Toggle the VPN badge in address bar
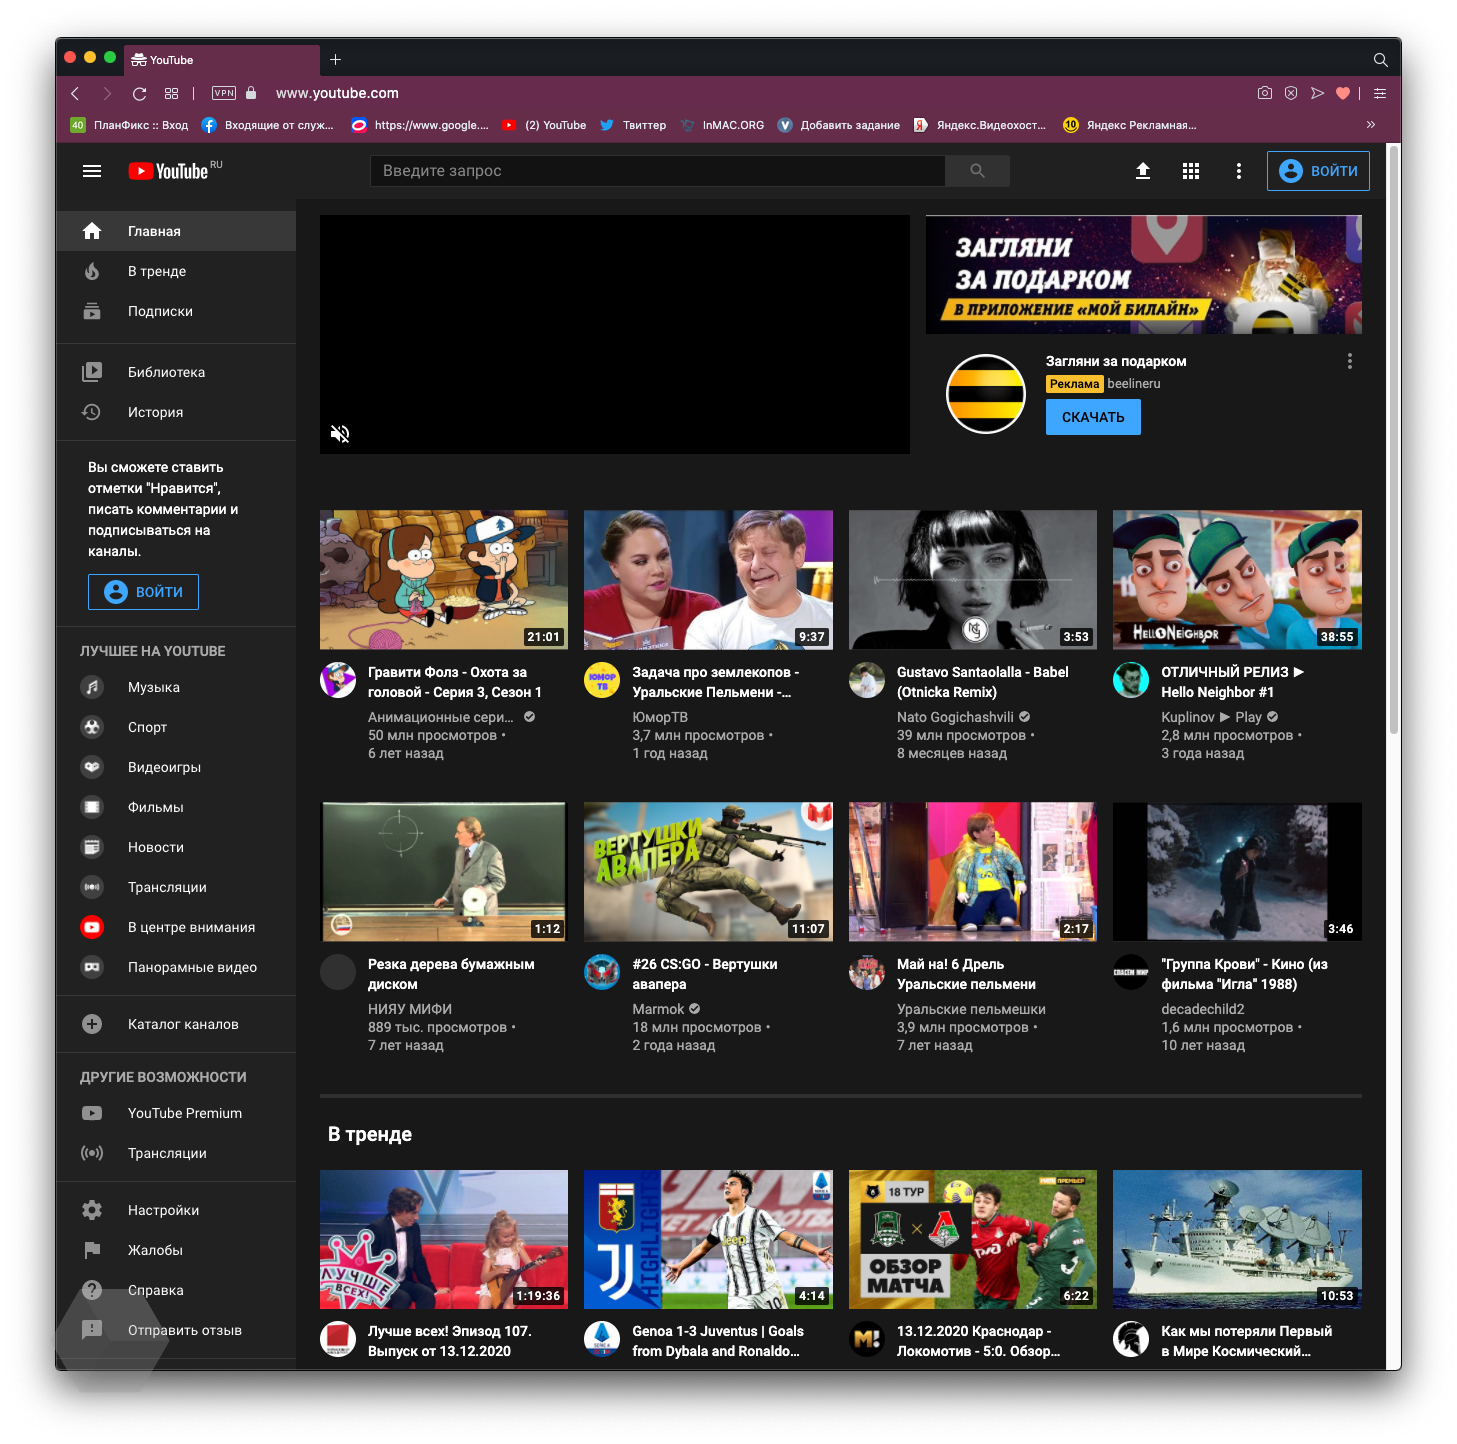This screenshot has height=1444, width=1457. tap(224, 93)
